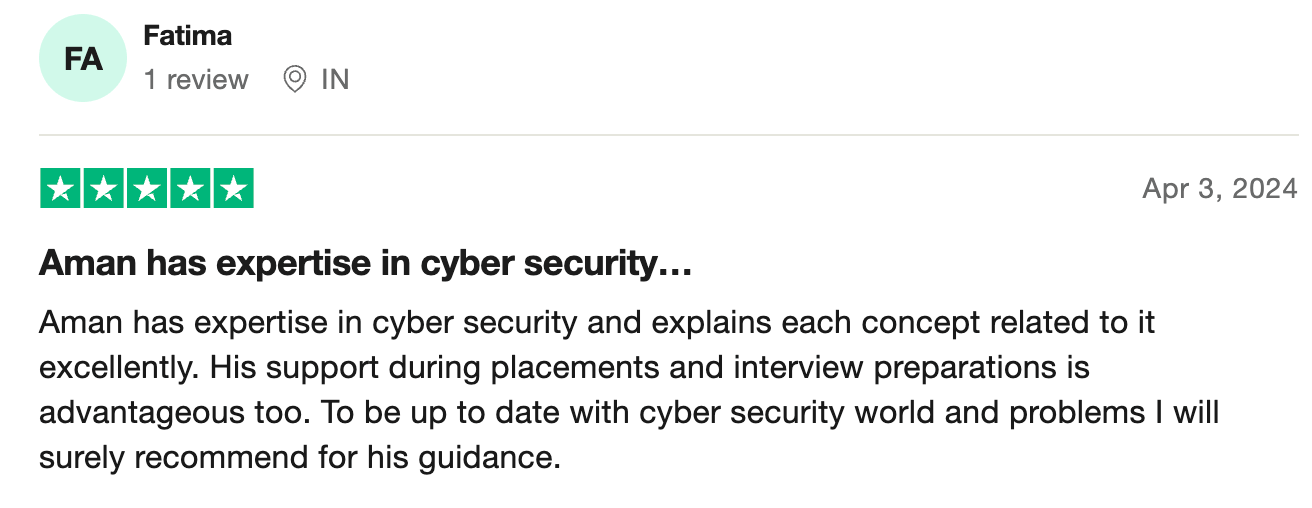Click the location pin icon
Viewport: 1312px width, 508px height.
pyautogui.click(x=294, y=80)
